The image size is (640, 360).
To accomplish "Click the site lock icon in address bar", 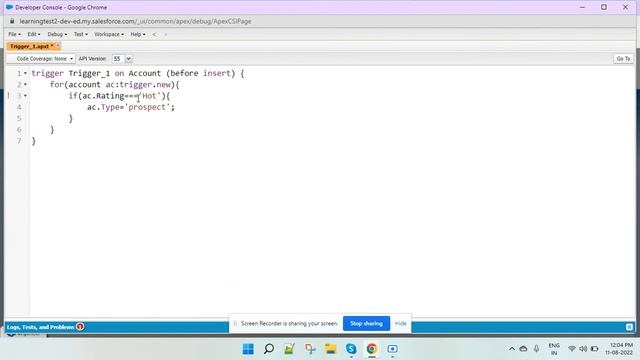I will tap(12, 21).
